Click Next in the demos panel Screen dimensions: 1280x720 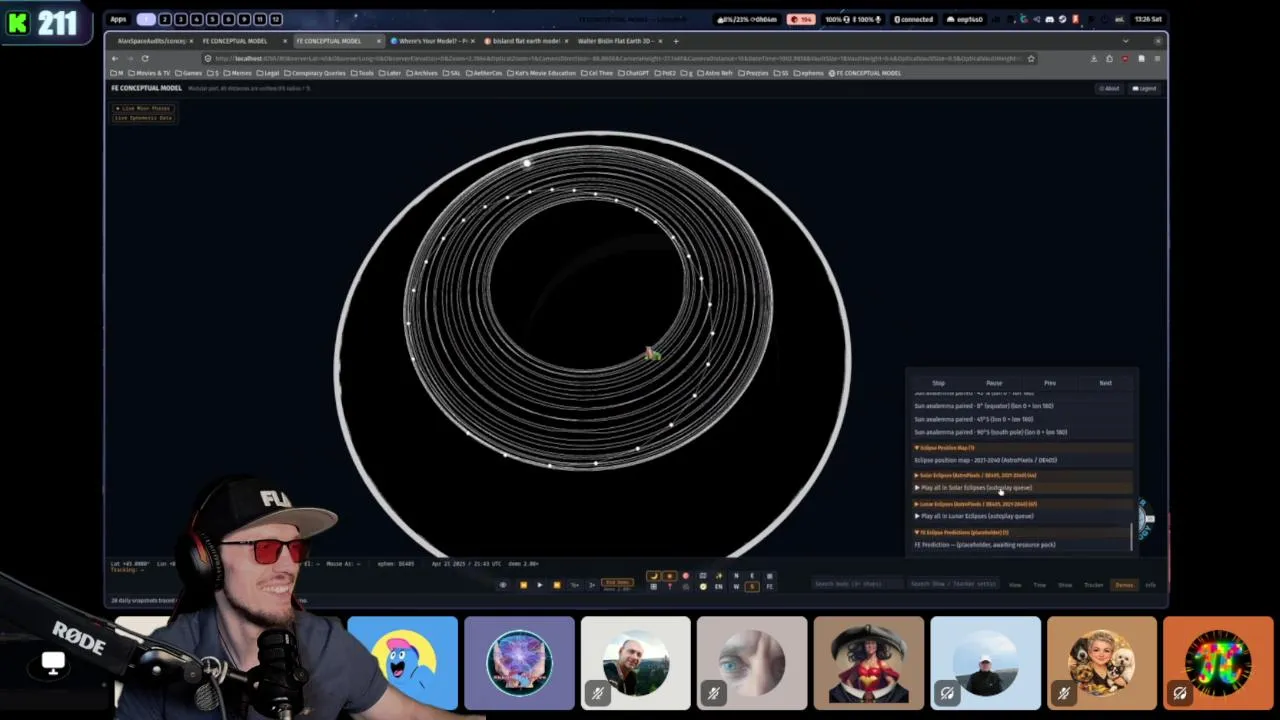click(x=1105, y=383)
